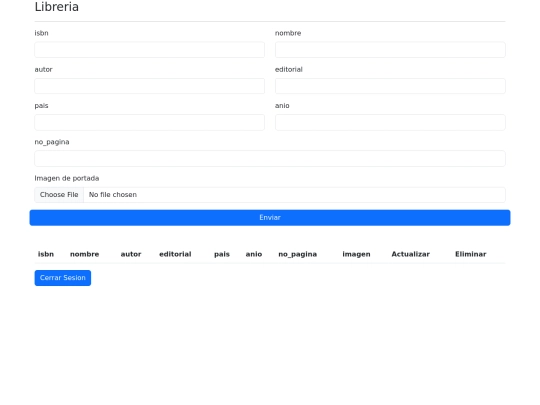Click the anio input field
The width and height of the screenshot is (540, 405).
(x=390, y=122)
